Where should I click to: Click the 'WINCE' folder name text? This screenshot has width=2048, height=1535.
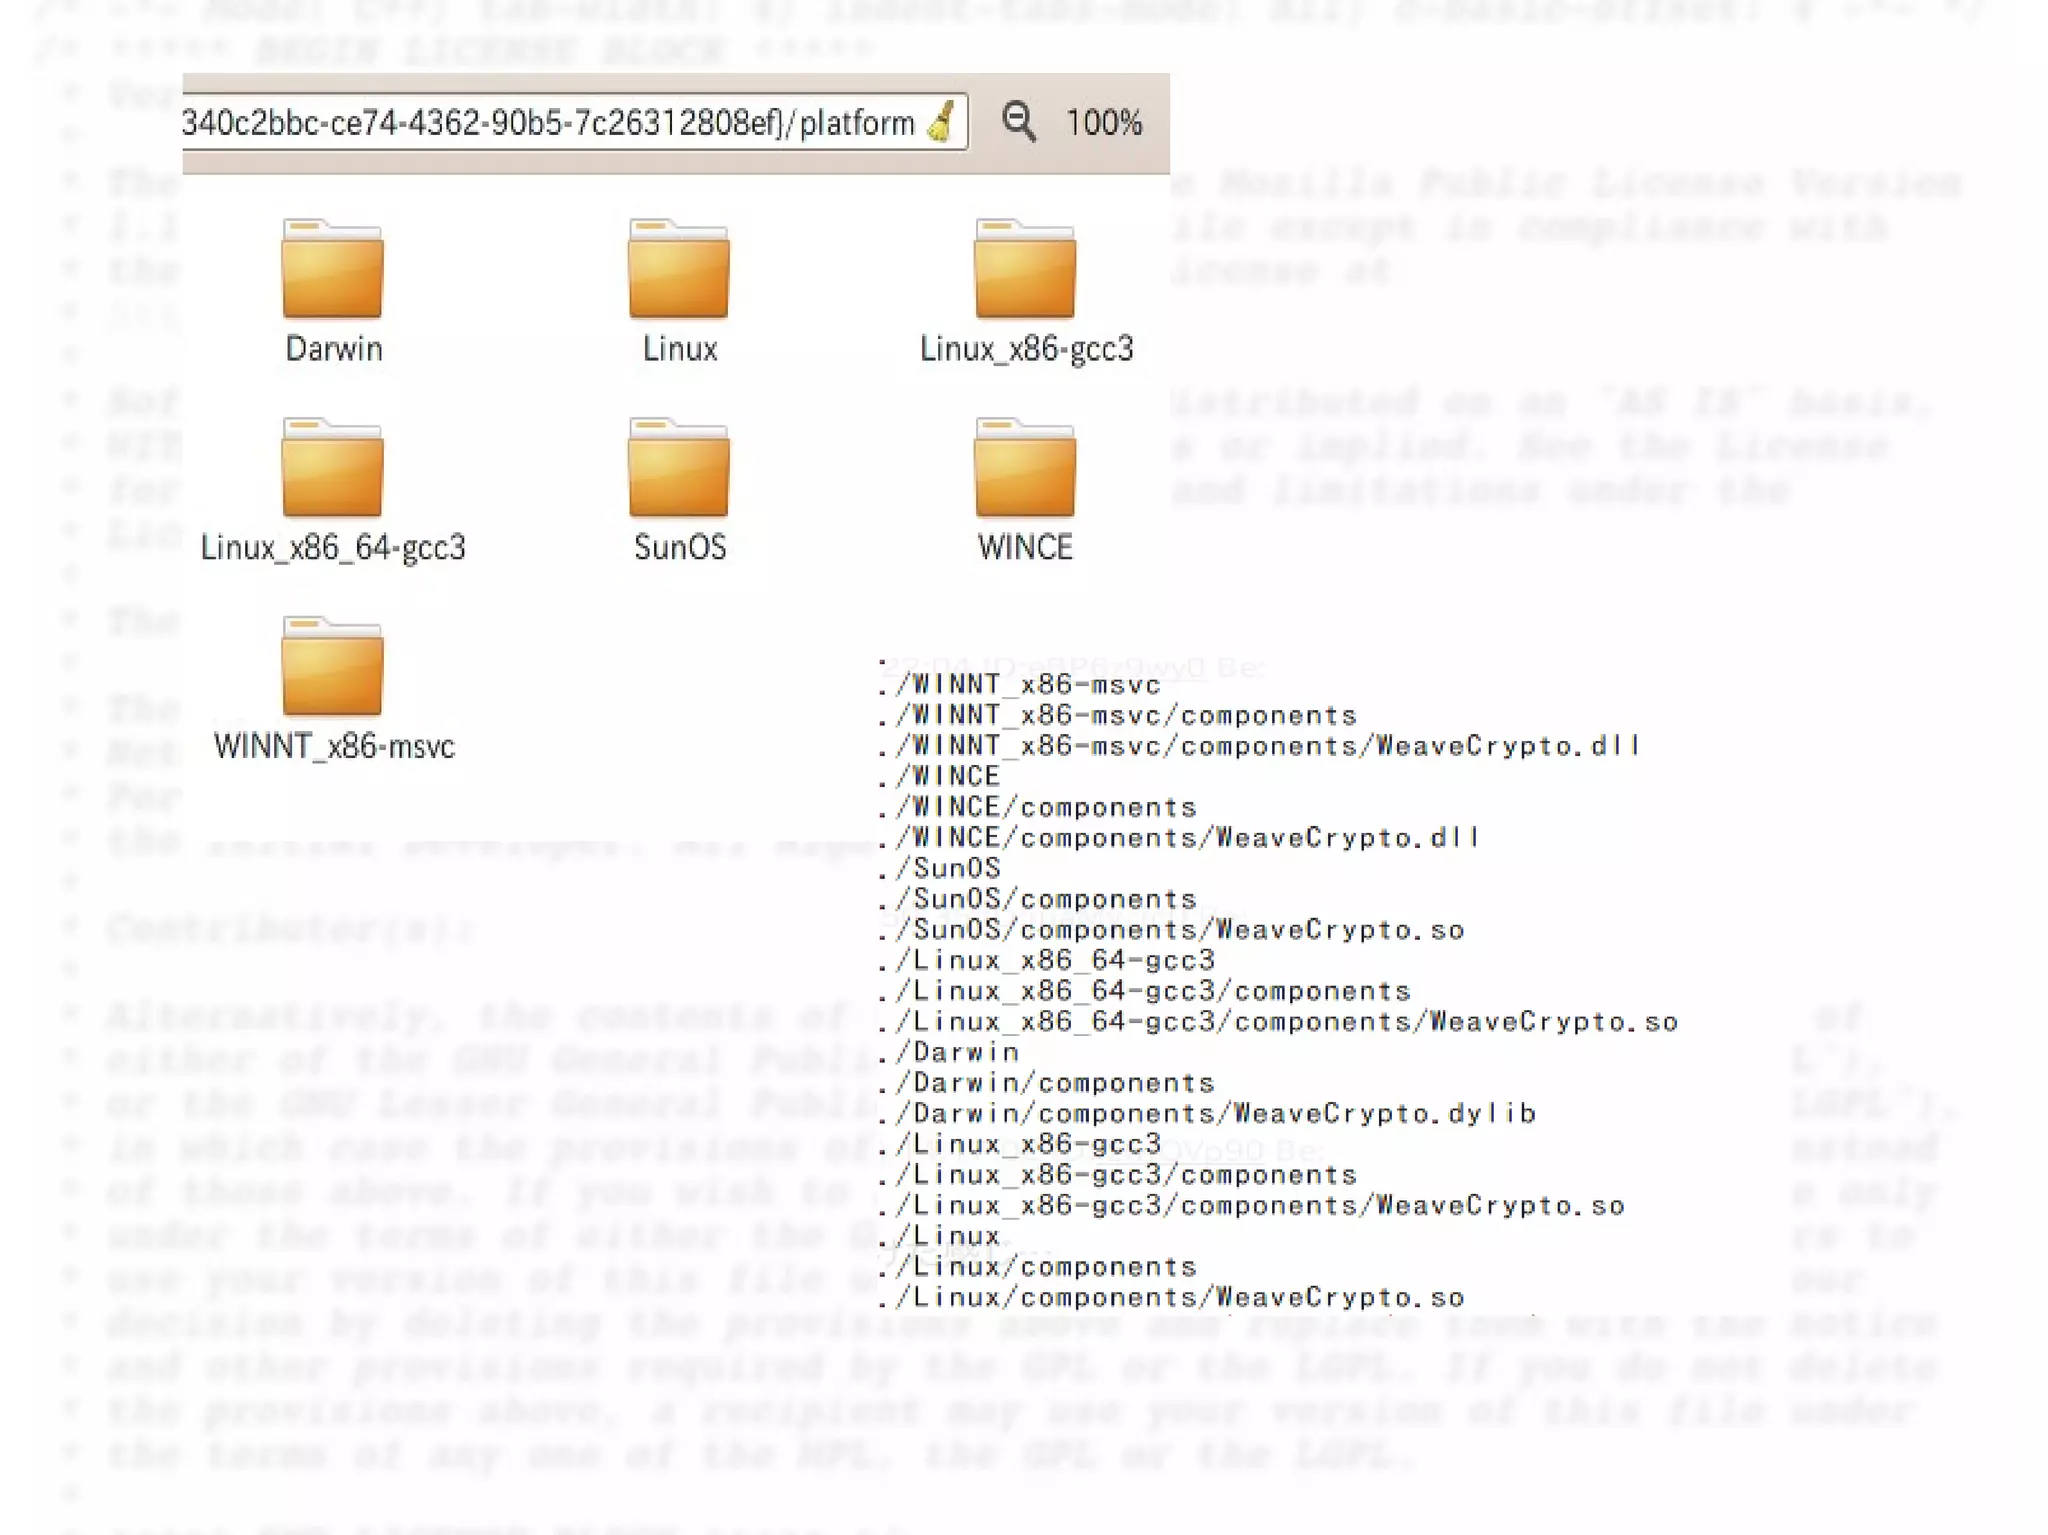(1025, 547)
